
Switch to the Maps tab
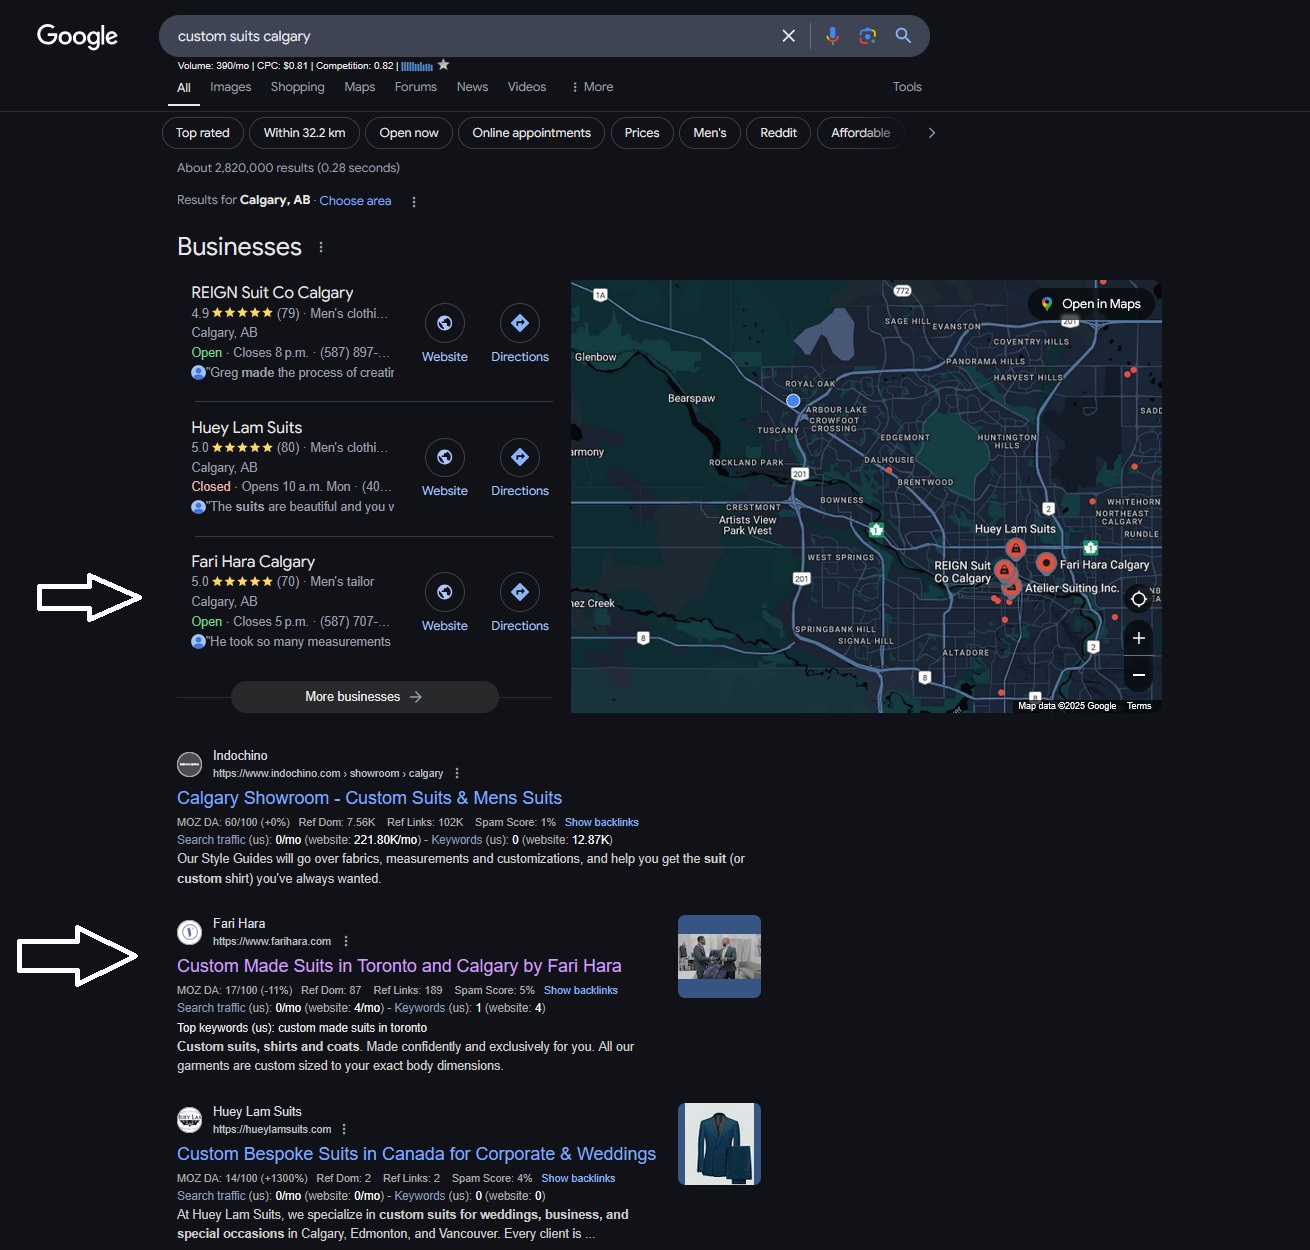pos(360,87)
